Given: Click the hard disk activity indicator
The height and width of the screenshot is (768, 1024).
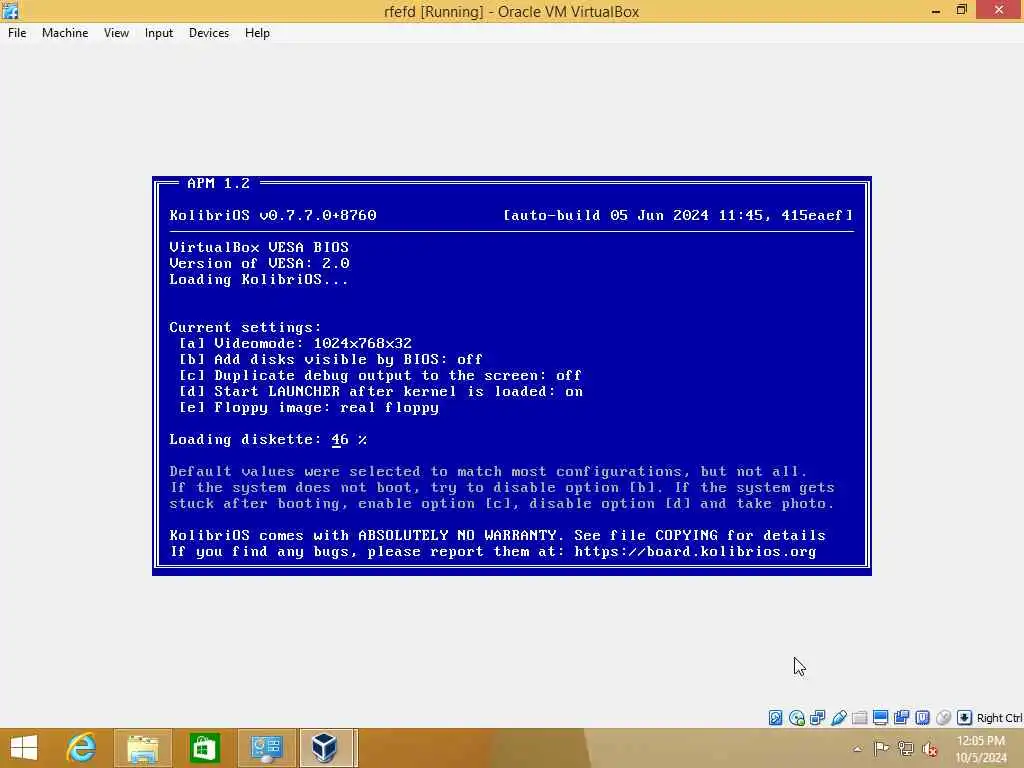Looking at the screenshot, I should coord(775,718).
